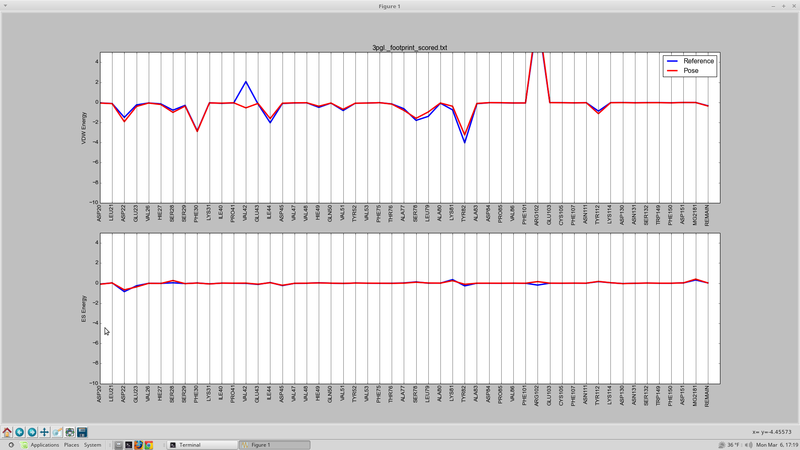Open the Configure subplots dialog

(69, 432)
